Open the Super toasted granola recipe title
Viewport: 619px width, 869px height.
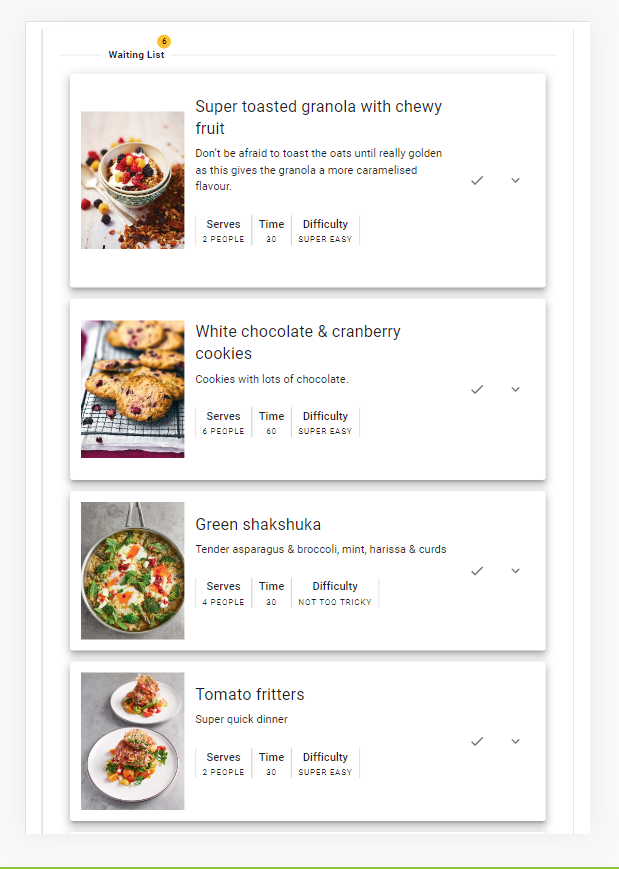[x=319, y=117]
